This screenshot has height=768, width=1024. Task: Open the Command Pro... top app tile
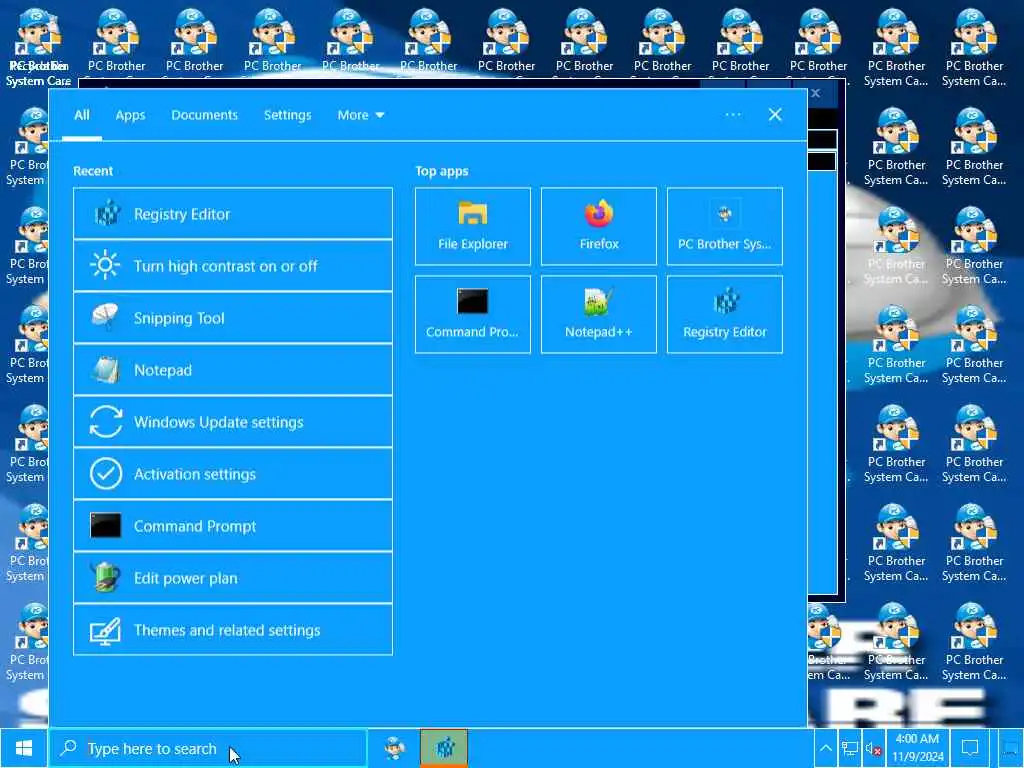(x=473, y=314)
